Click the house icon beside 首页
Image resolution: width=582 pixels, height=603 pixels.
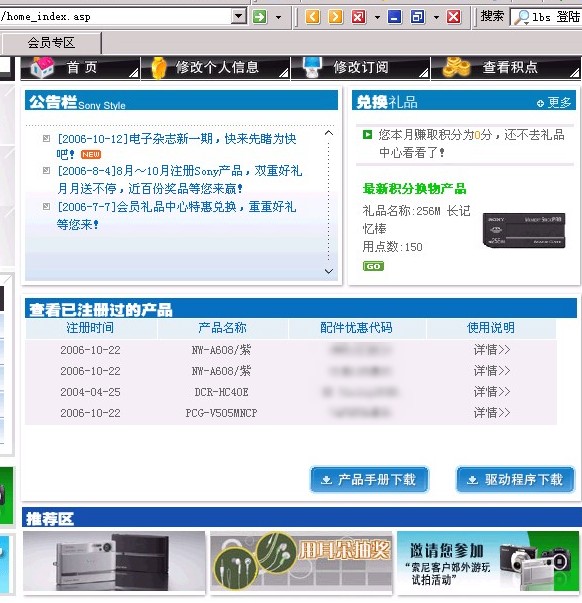42,67
